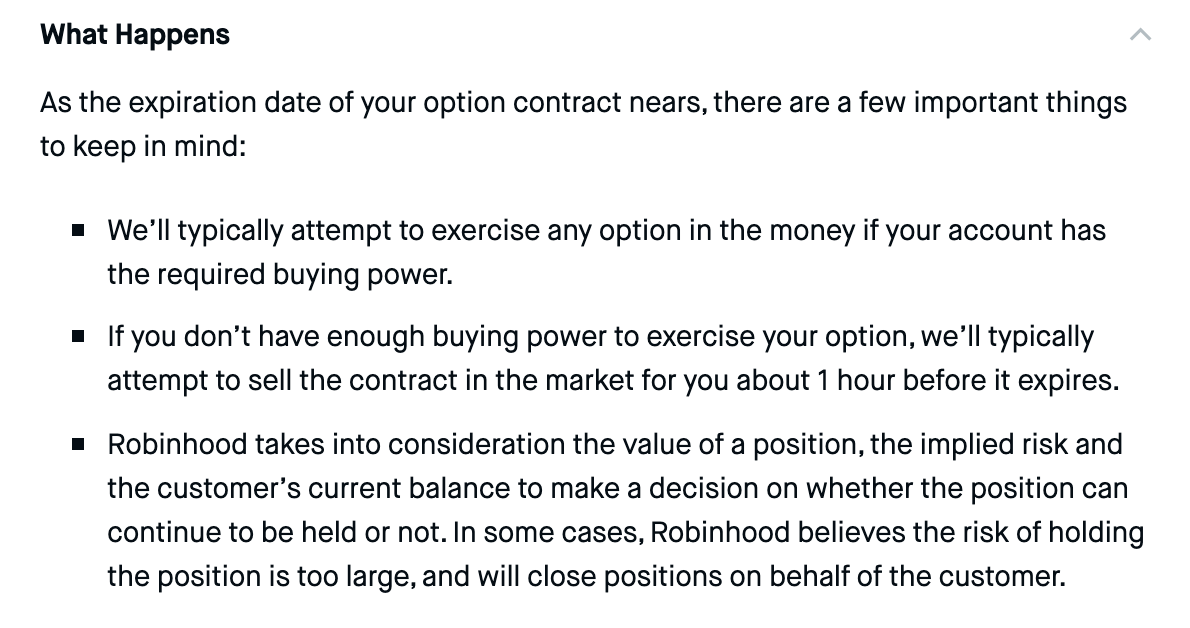Click the bullet text starting 'We'll typically attempt'

(x=606, y=252)
